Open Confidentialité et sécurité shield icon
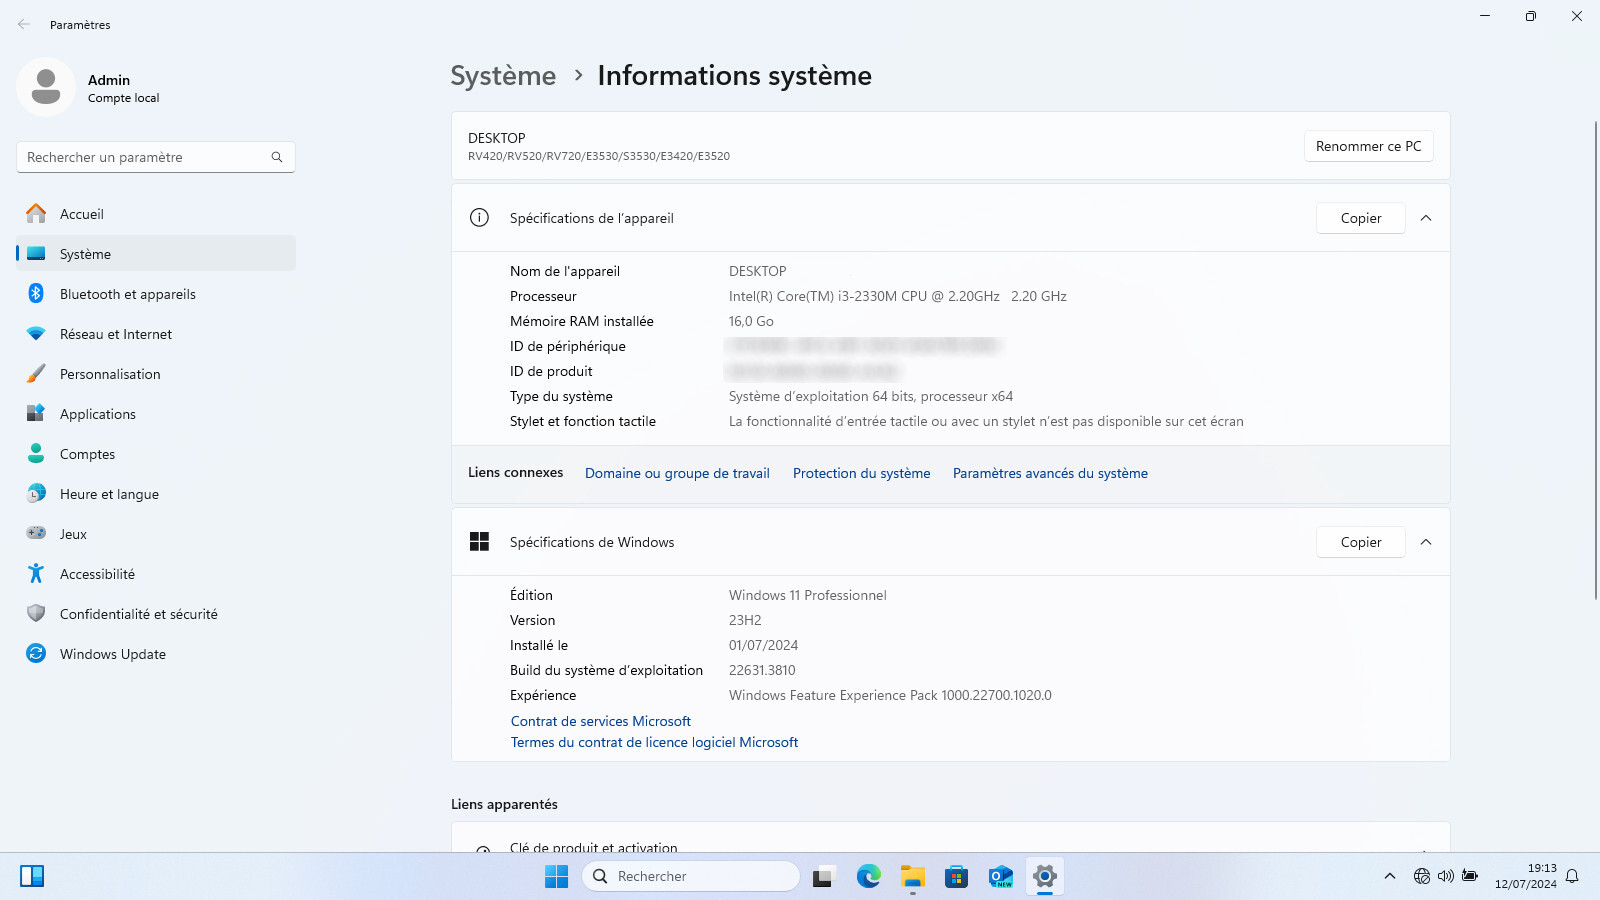 coord(36,613)
